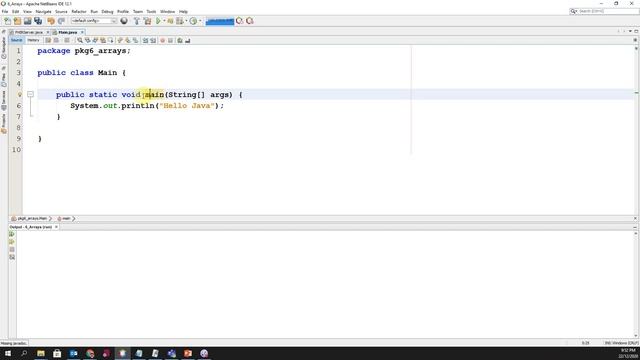The width and height of the screenshot is (640, 360).
Task: Close the Output - 6_Arrays tab
Action: point(56,227)
